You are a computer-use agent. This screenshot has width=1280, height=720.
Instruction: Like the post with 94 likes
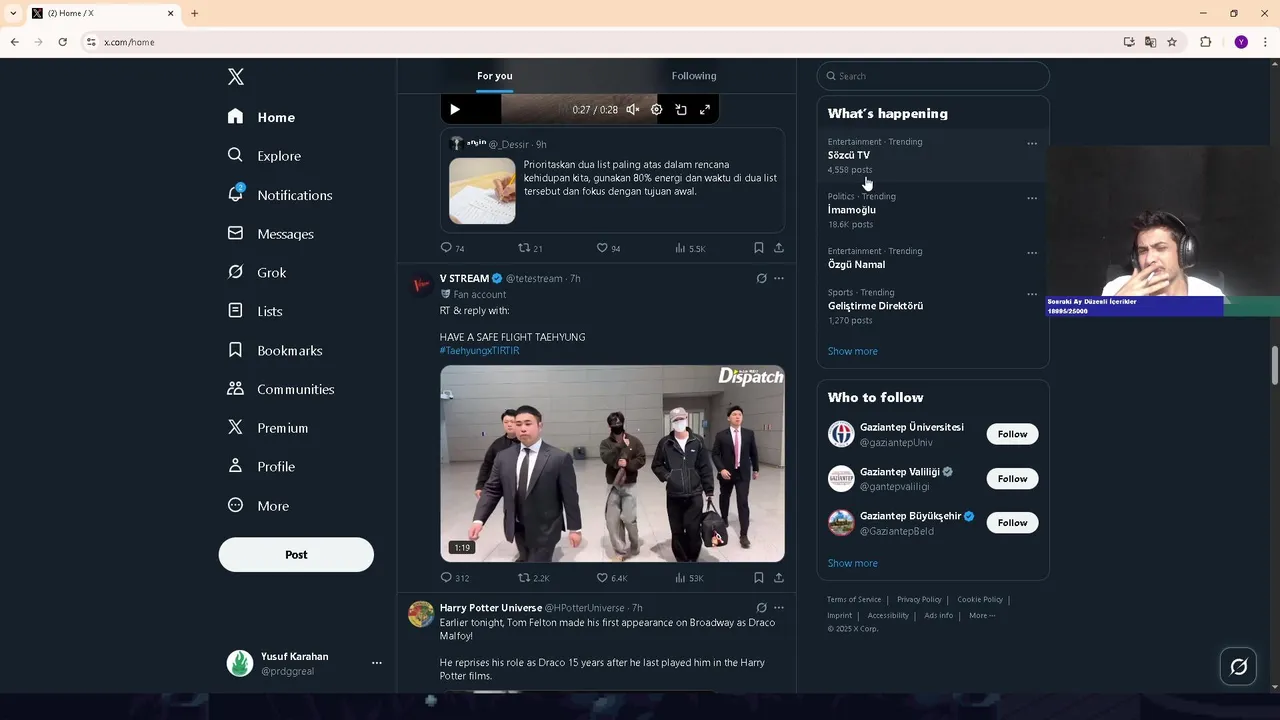point(609,248)
